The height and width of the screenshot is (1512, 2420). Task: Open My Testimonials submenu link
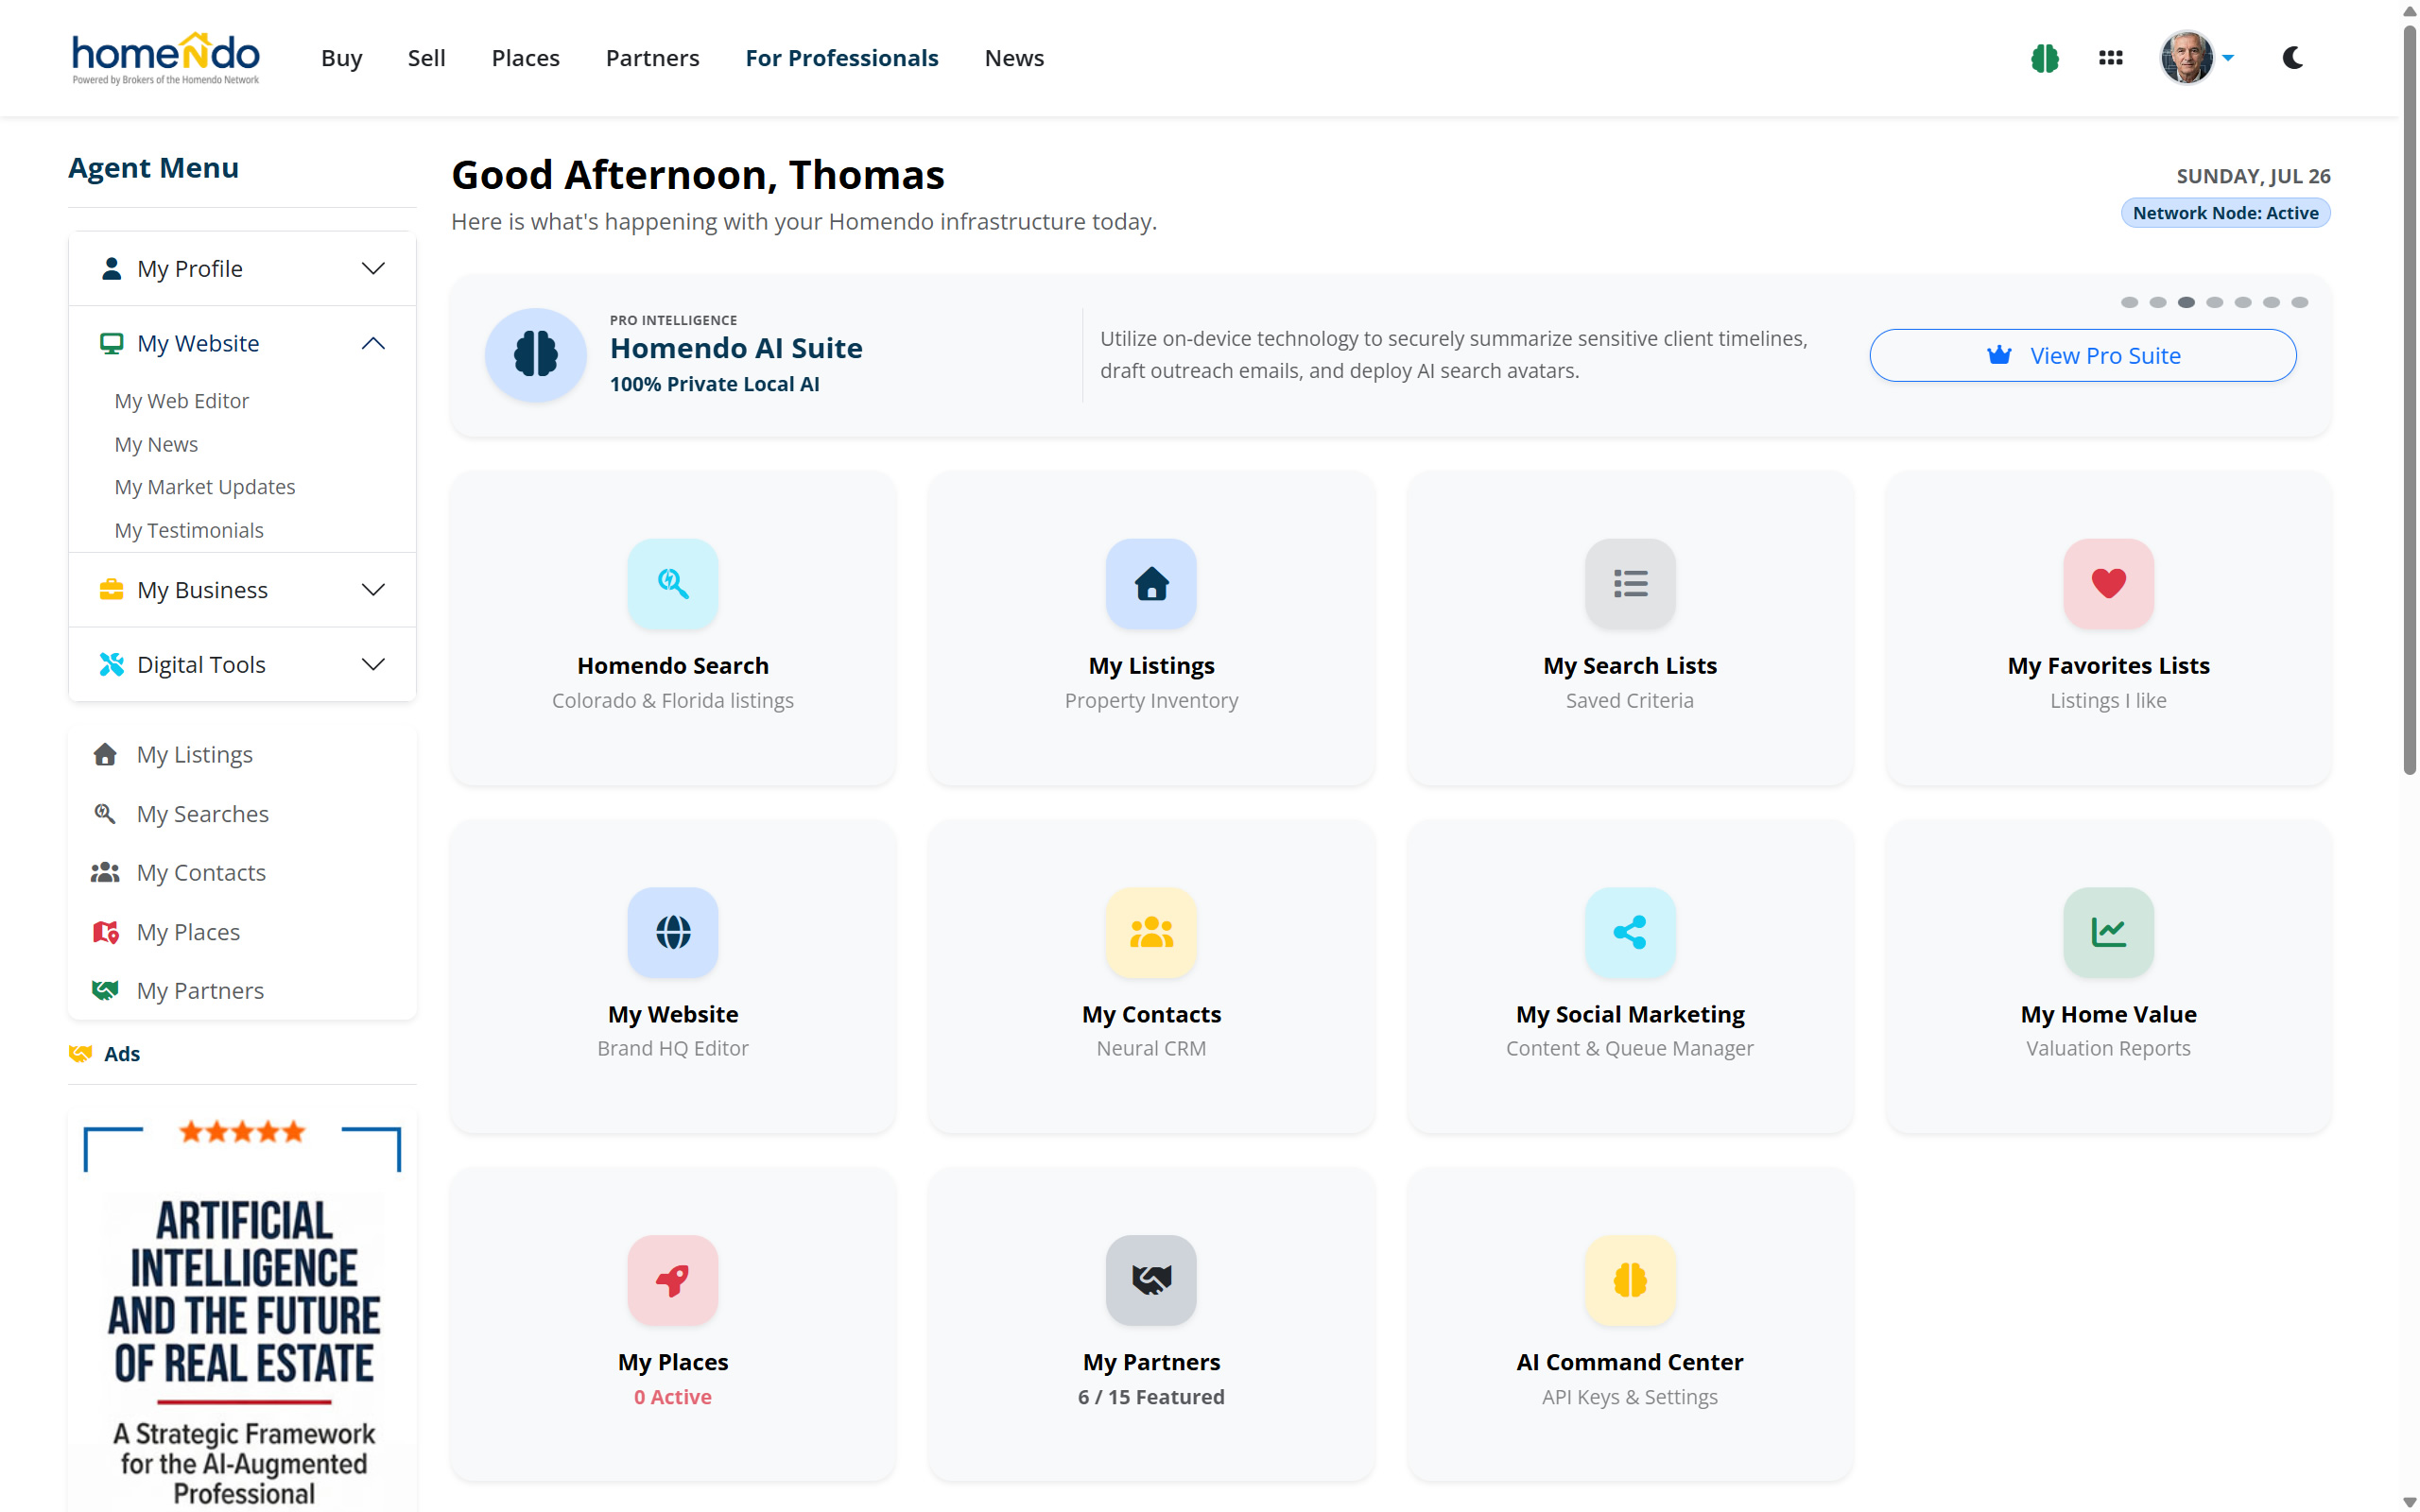(189, 530)
